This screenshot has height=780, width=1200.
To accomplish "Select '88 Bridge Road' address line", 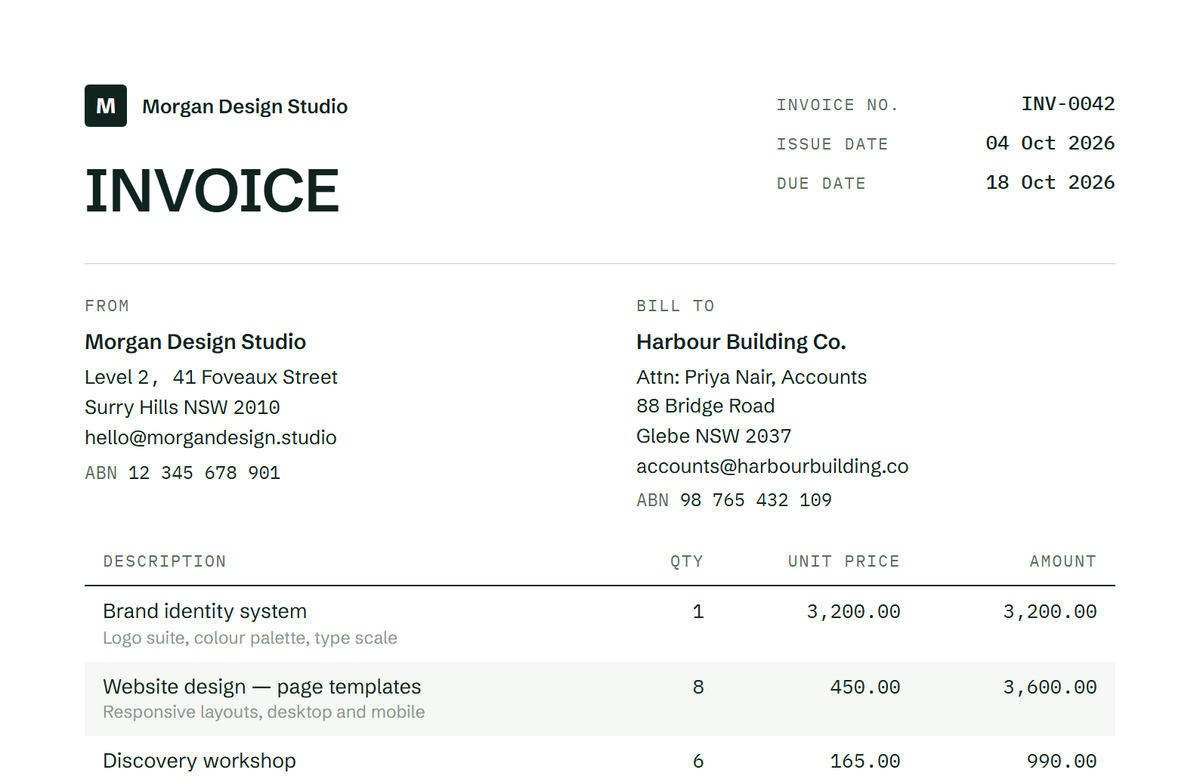I will [x=706, y=406].
